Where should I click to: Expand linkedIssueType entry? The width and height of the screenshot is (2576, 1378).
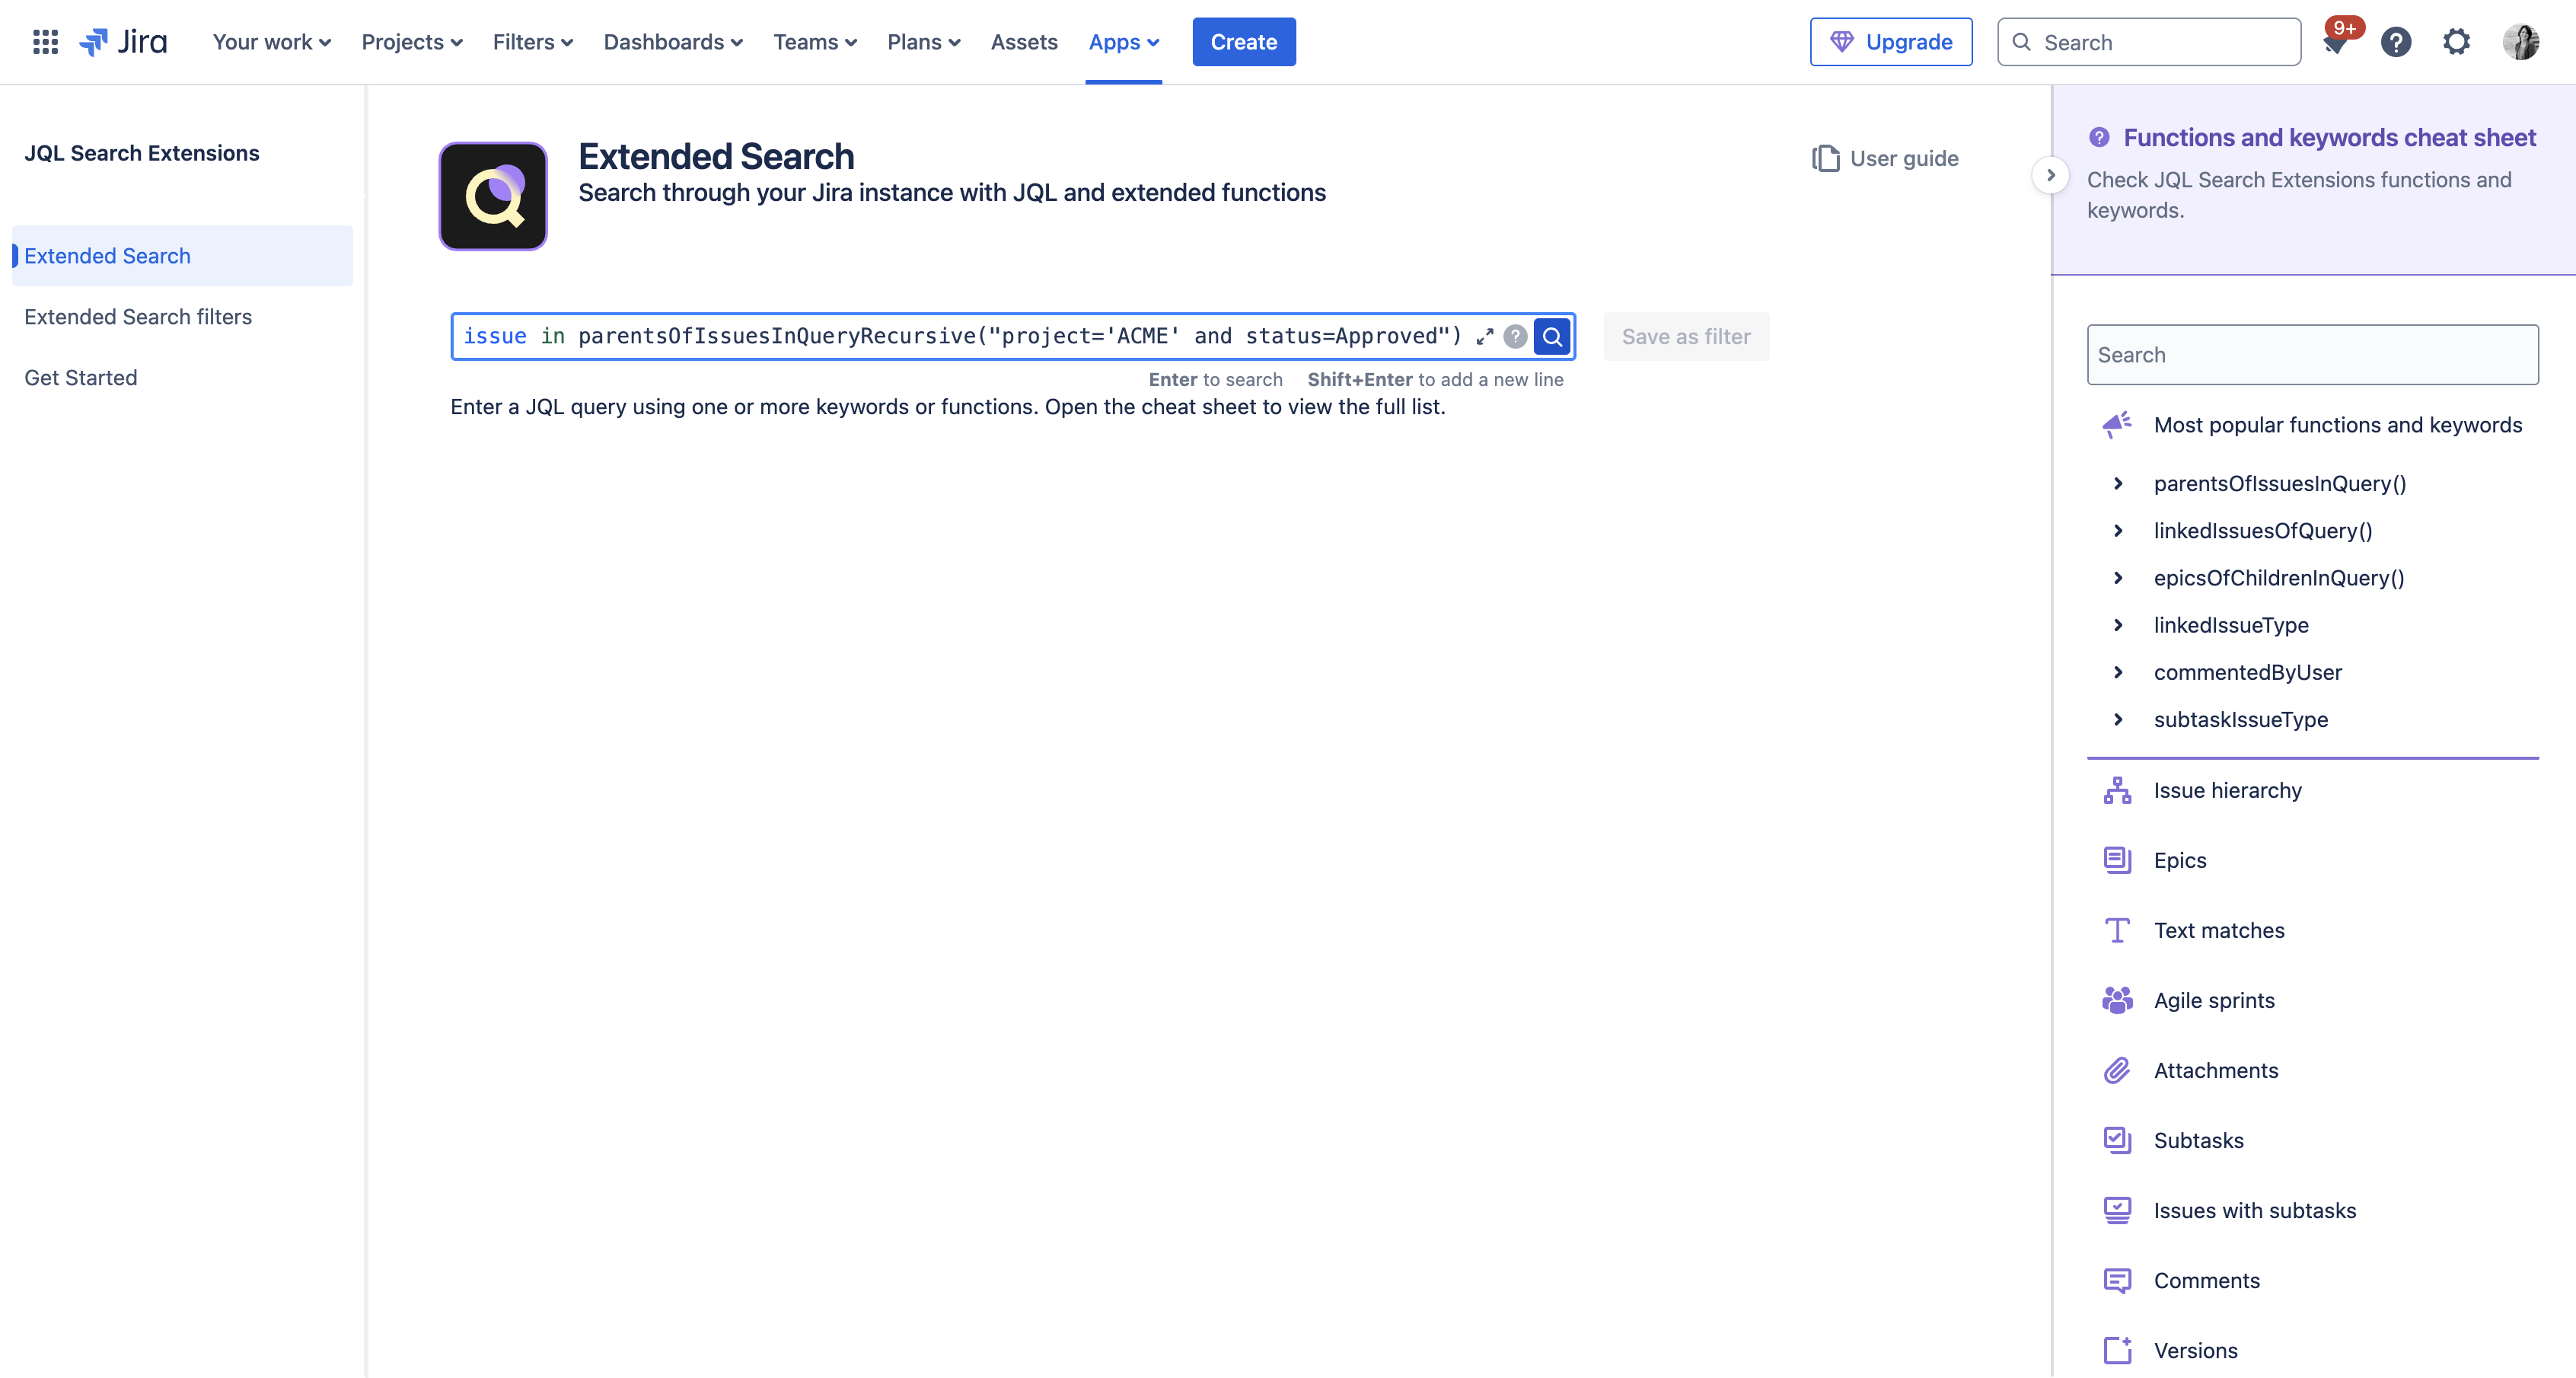[x=2117, y=625]
